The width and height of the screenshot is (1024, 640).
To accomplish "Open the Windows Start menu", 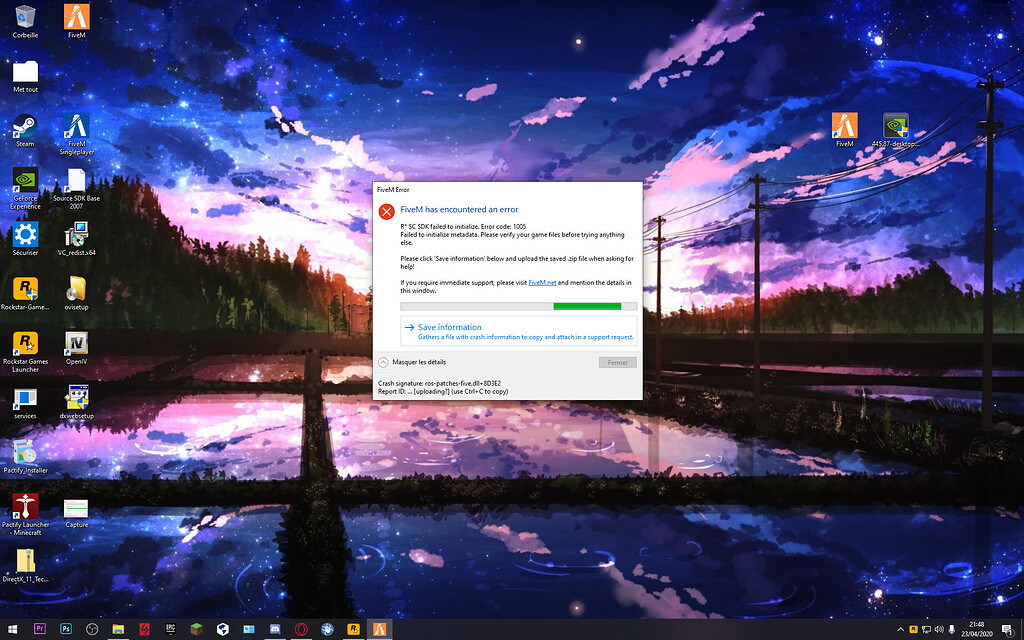I will click(13, 629).
